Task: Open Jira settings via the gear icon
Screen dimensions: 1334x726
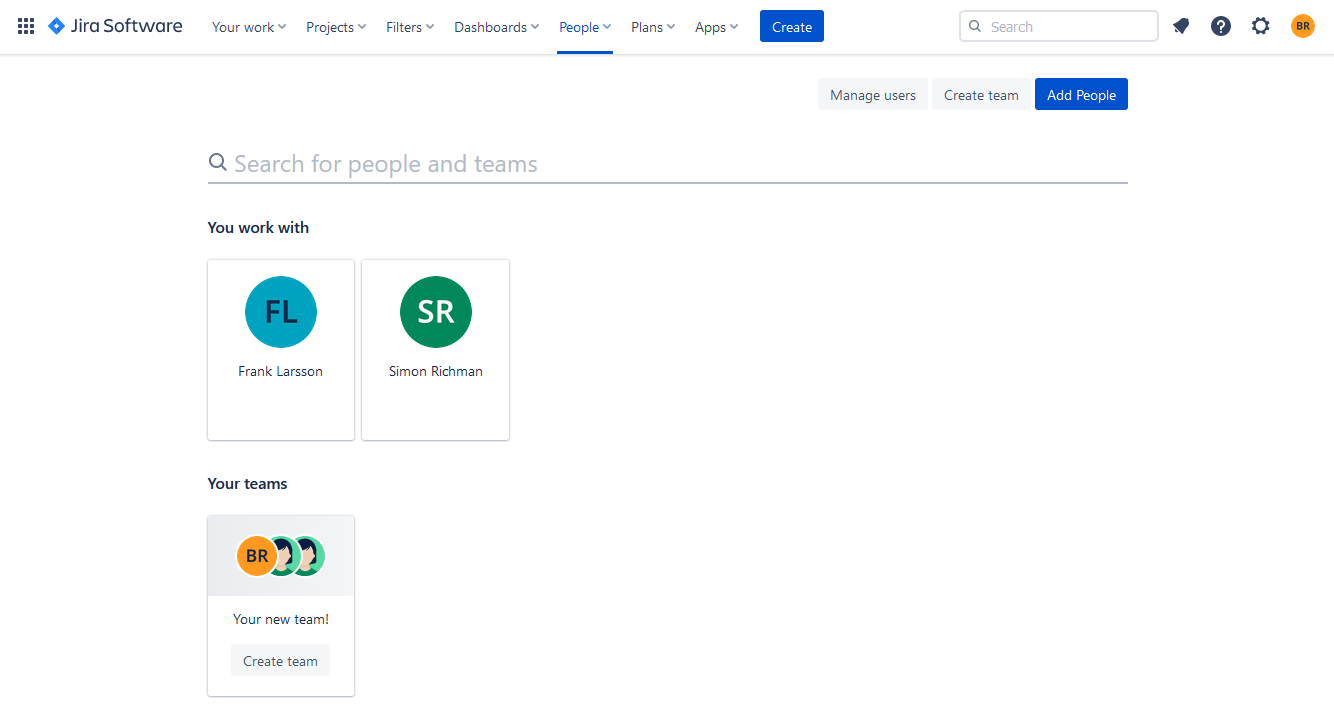Action: [1260, 26]
